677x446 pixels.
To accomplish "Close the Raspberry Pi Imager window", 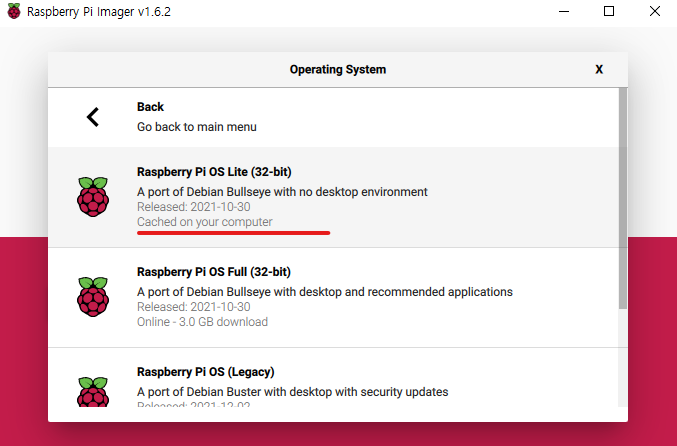I will [655, 11].
